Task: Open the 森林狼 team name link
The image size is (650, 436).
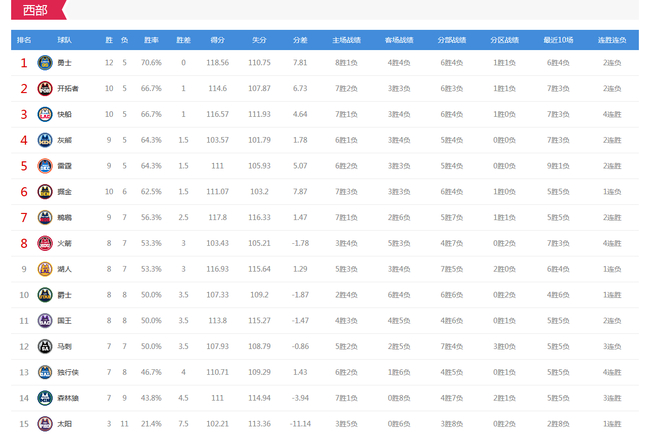Action: tap(68, 398)
